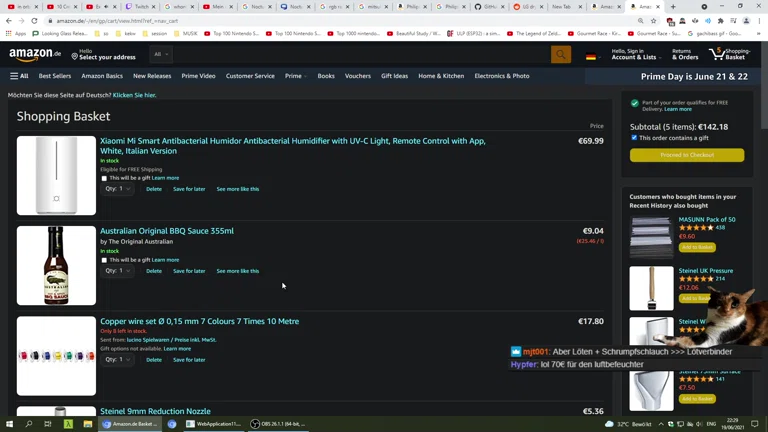The width and height of the screenshot is (768, 432).
Task: Click the orange search magnifier button
Action: (561, 55)
